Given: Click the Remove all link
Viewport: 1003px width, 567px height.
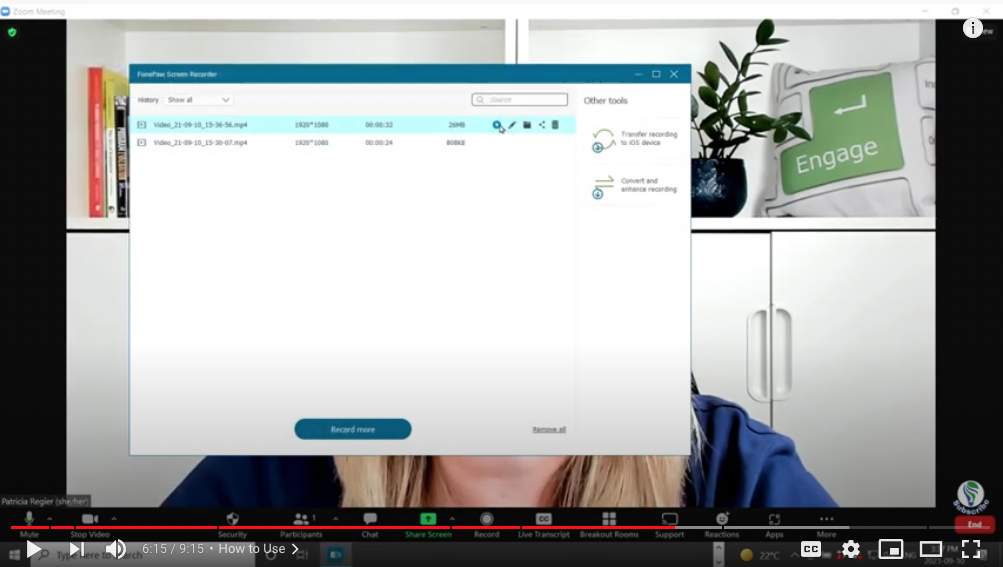Looking at the screenshot, I should [x=549, y=429].
